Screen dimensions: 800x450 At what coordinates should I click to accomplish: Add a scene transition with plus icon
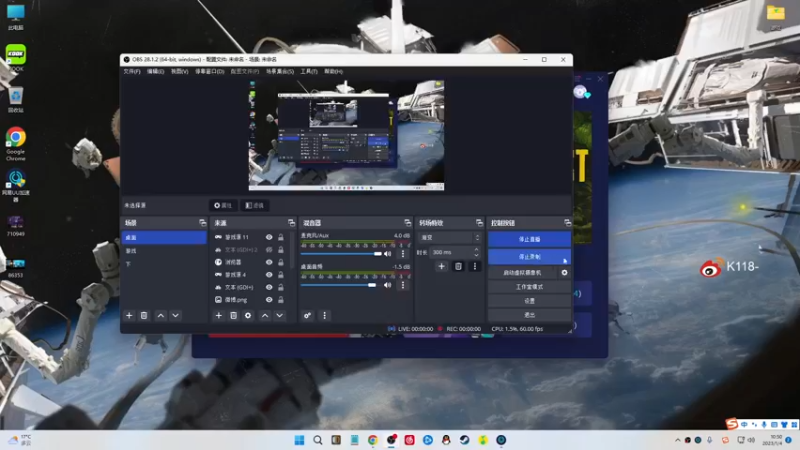[442, 266]
